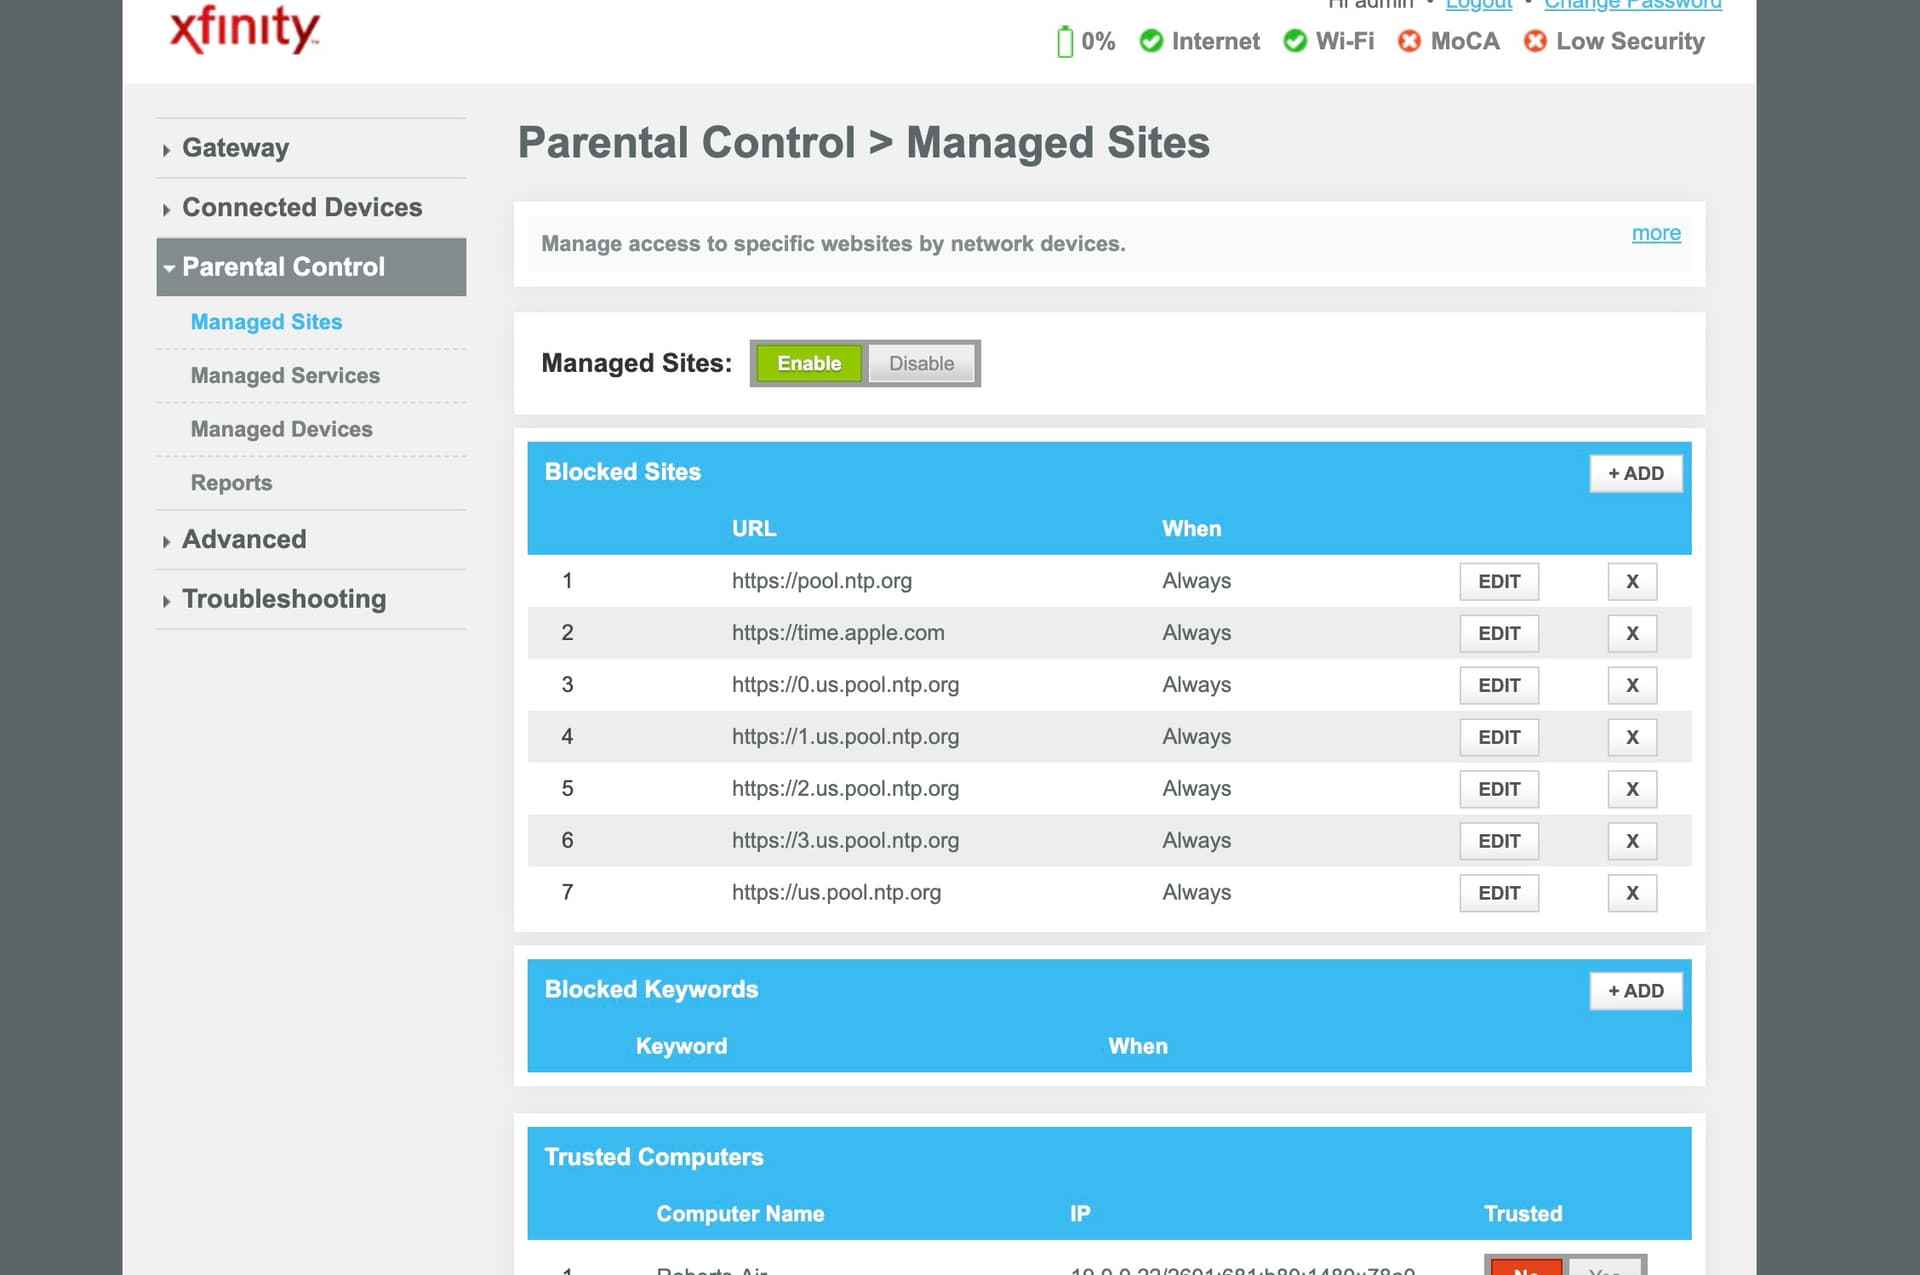1920x1275 pixels.
Task: Remove https://1.us.pool.ntp.org using its X button
Action: (x=1632, y=737)
